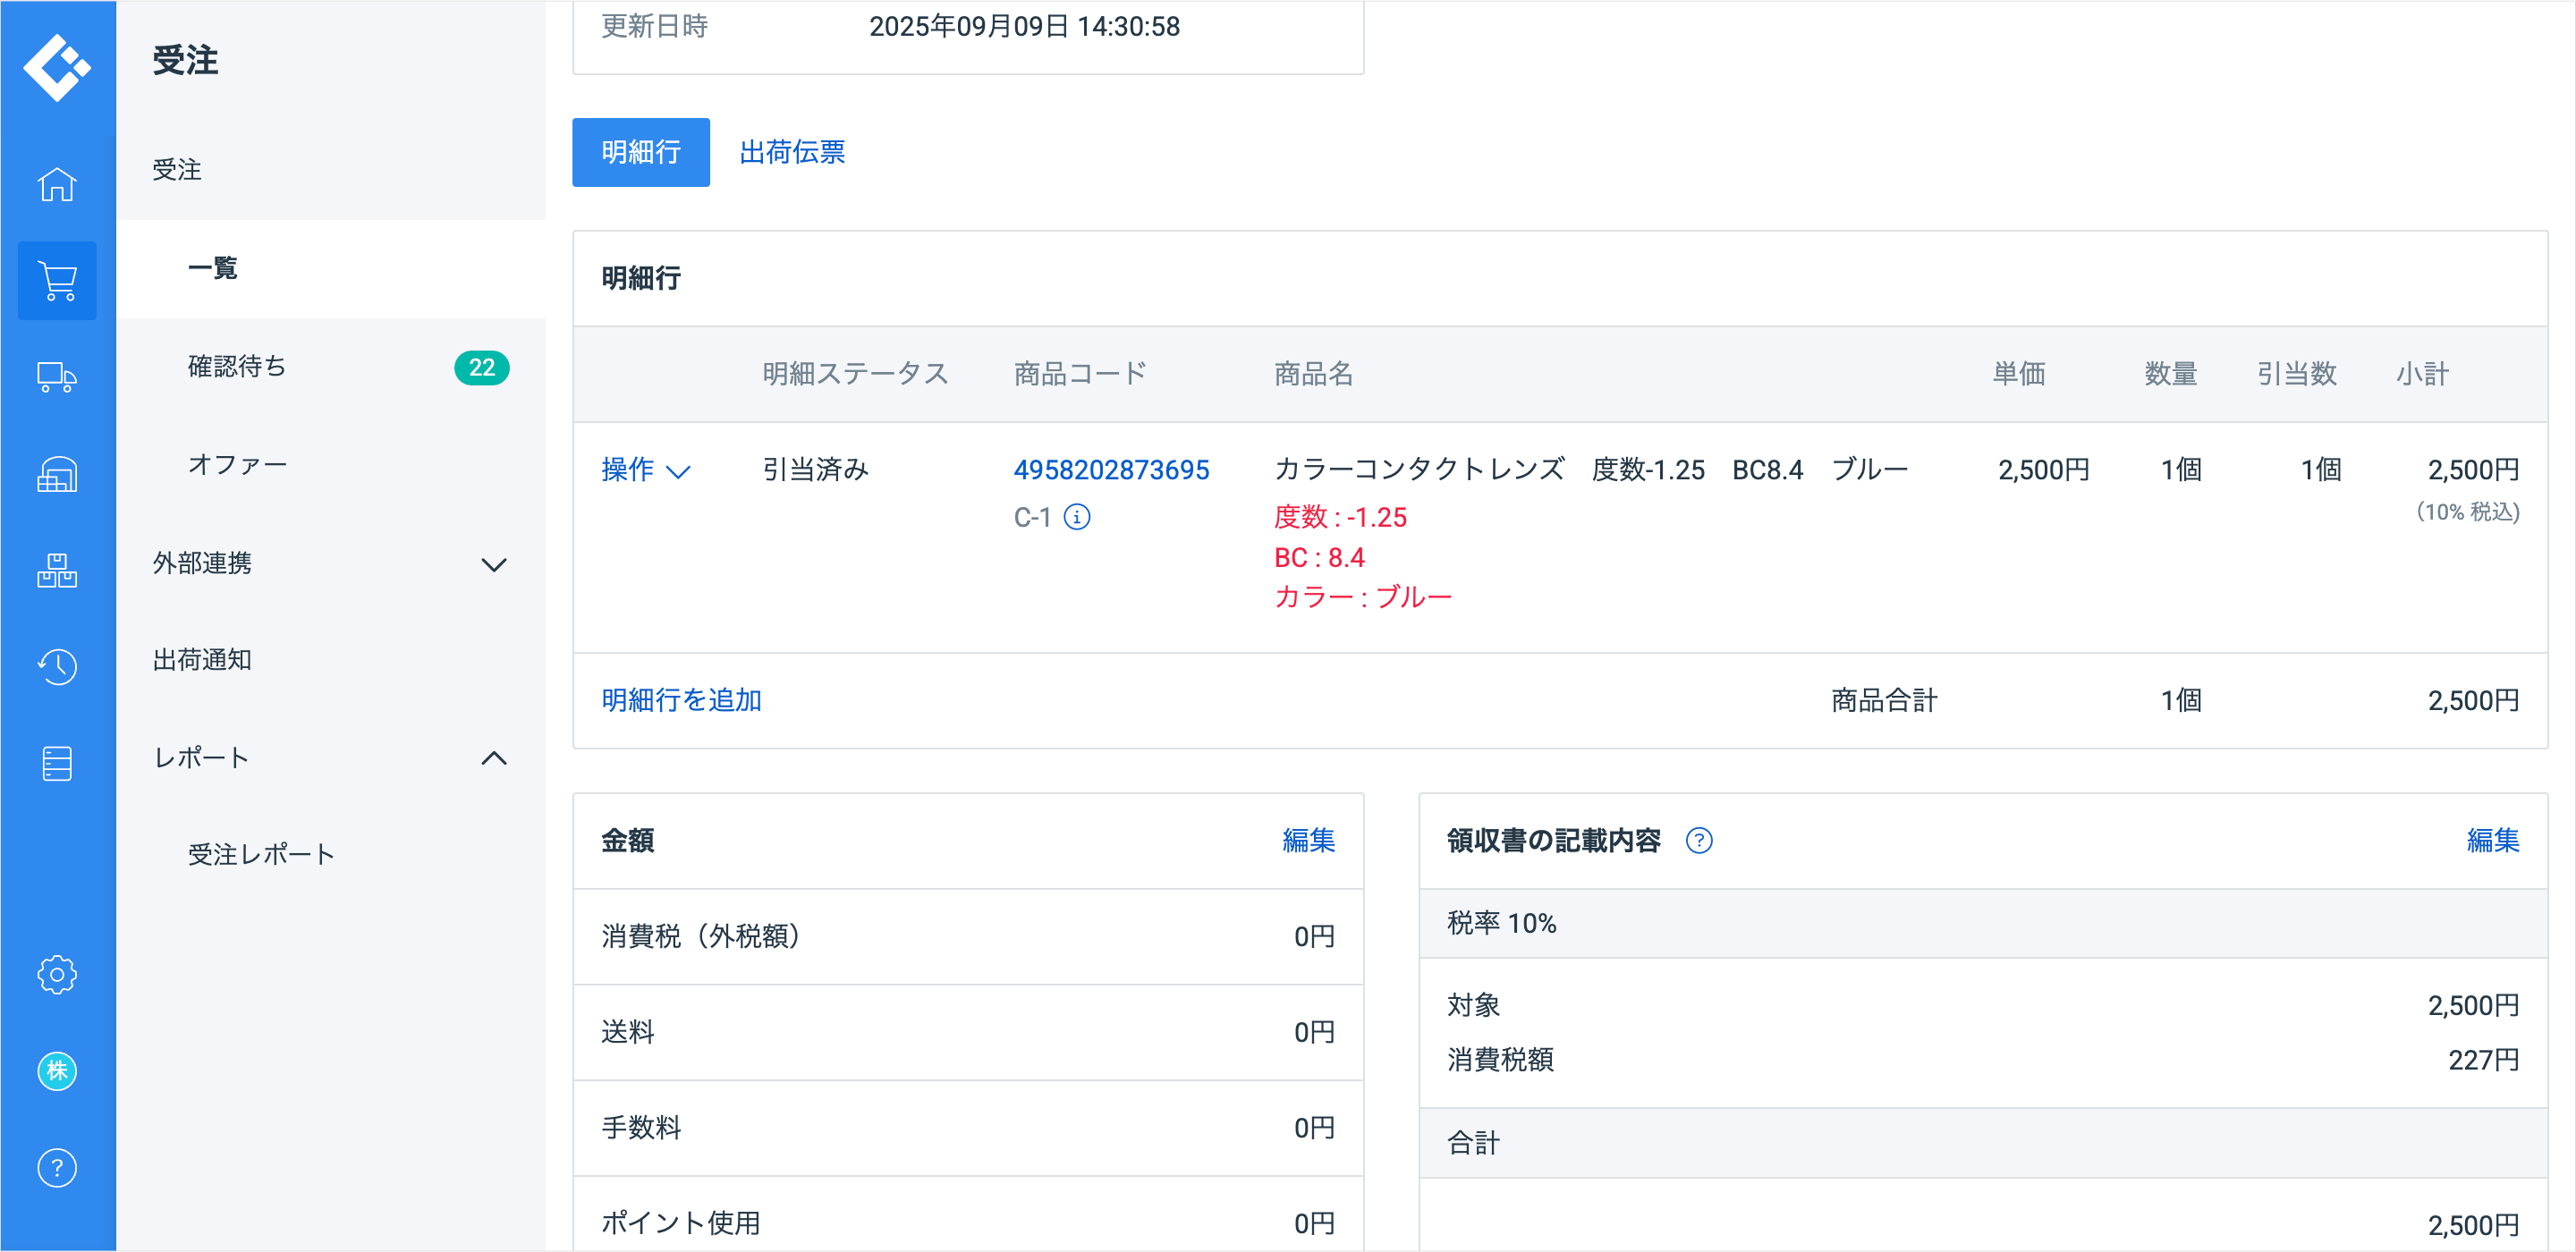Open the clock history icon

point(57,666)
